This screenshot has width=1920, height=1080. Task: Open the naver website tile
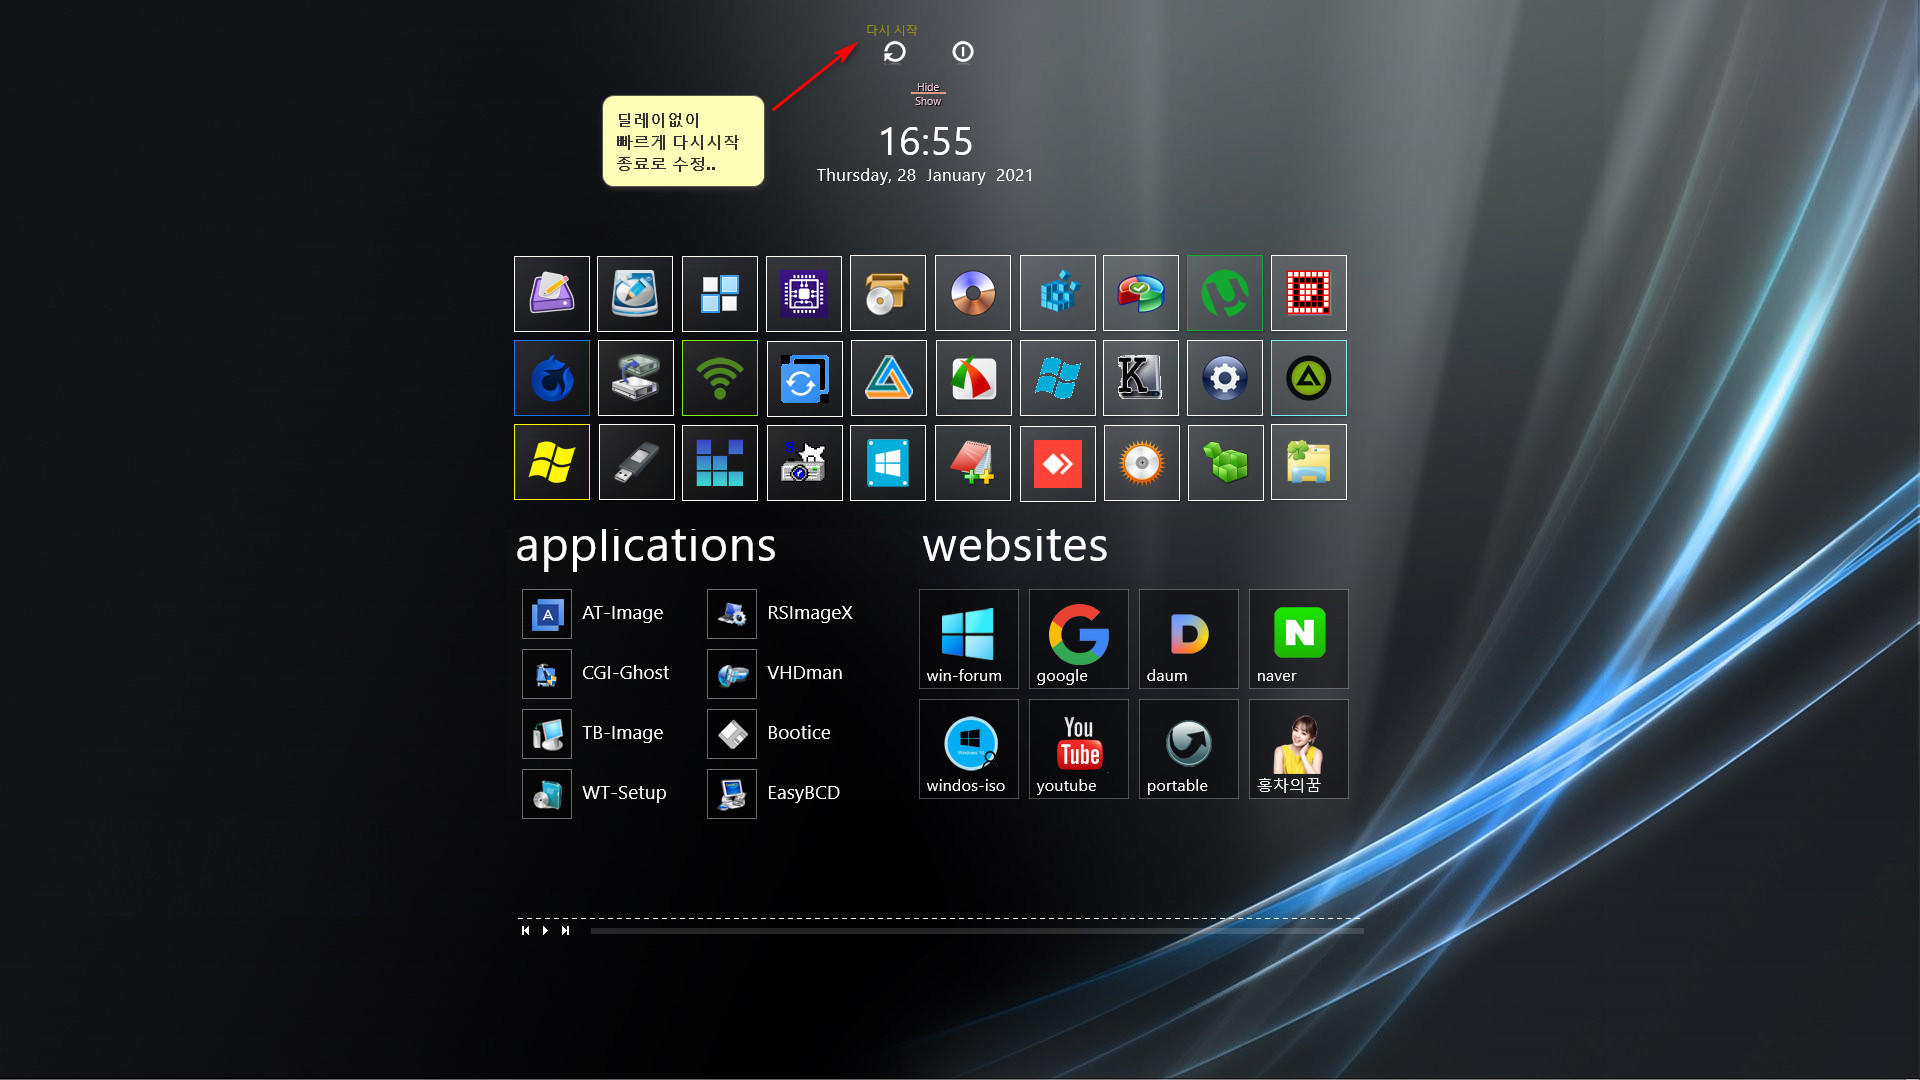1299,639
